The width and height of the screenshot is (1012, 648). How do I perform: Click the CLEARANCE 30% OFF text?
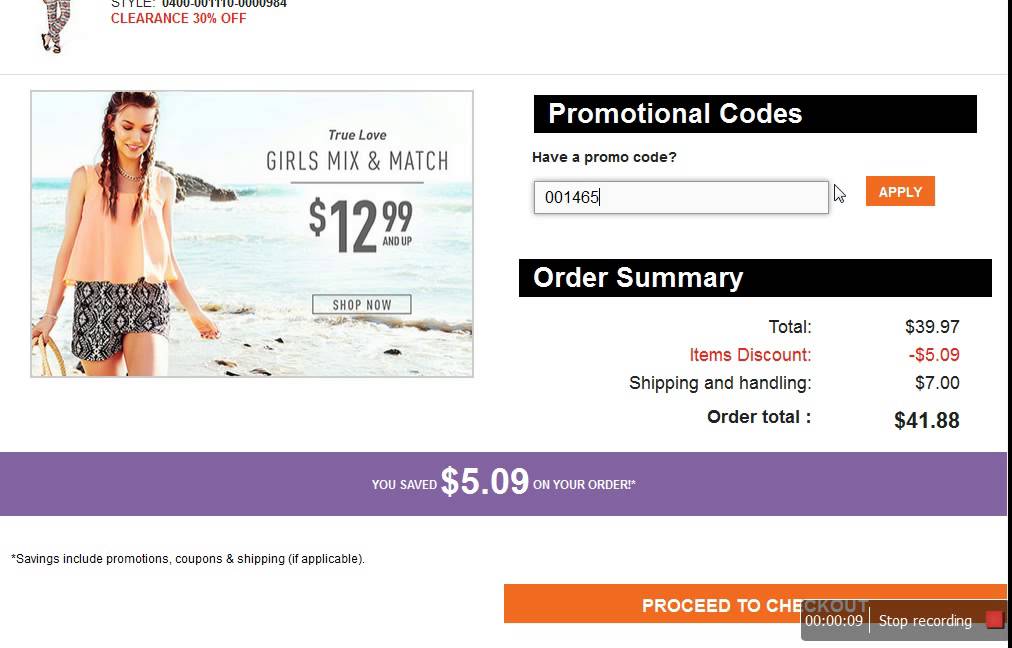click(178, 18)
